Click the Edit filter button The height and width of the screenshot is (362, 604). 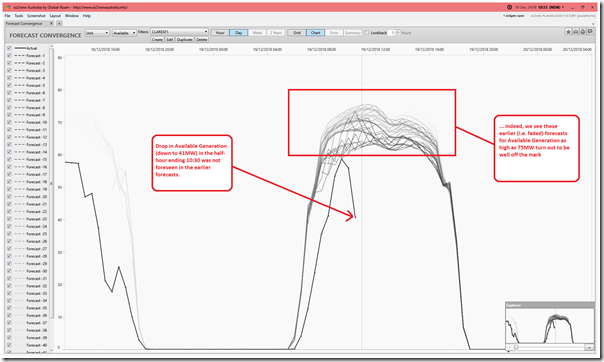(x=169, y=40)
